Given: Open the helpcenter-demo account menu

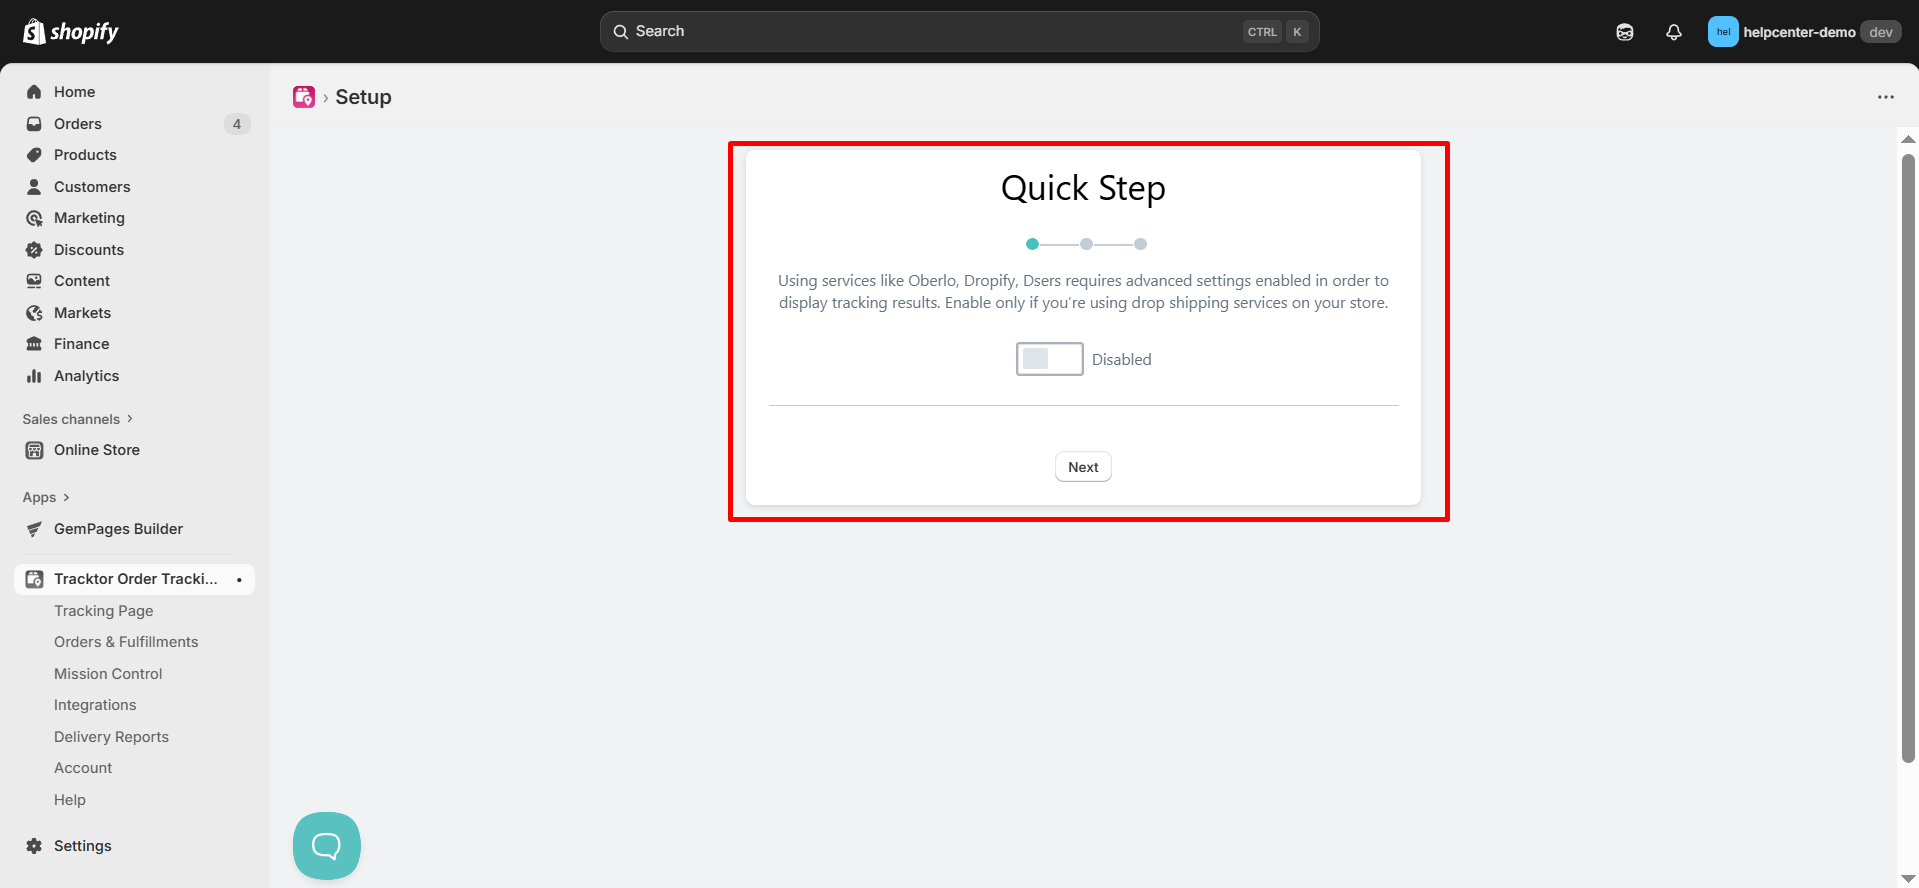Looking at the screenshot, I should [x=1804, y=32].
